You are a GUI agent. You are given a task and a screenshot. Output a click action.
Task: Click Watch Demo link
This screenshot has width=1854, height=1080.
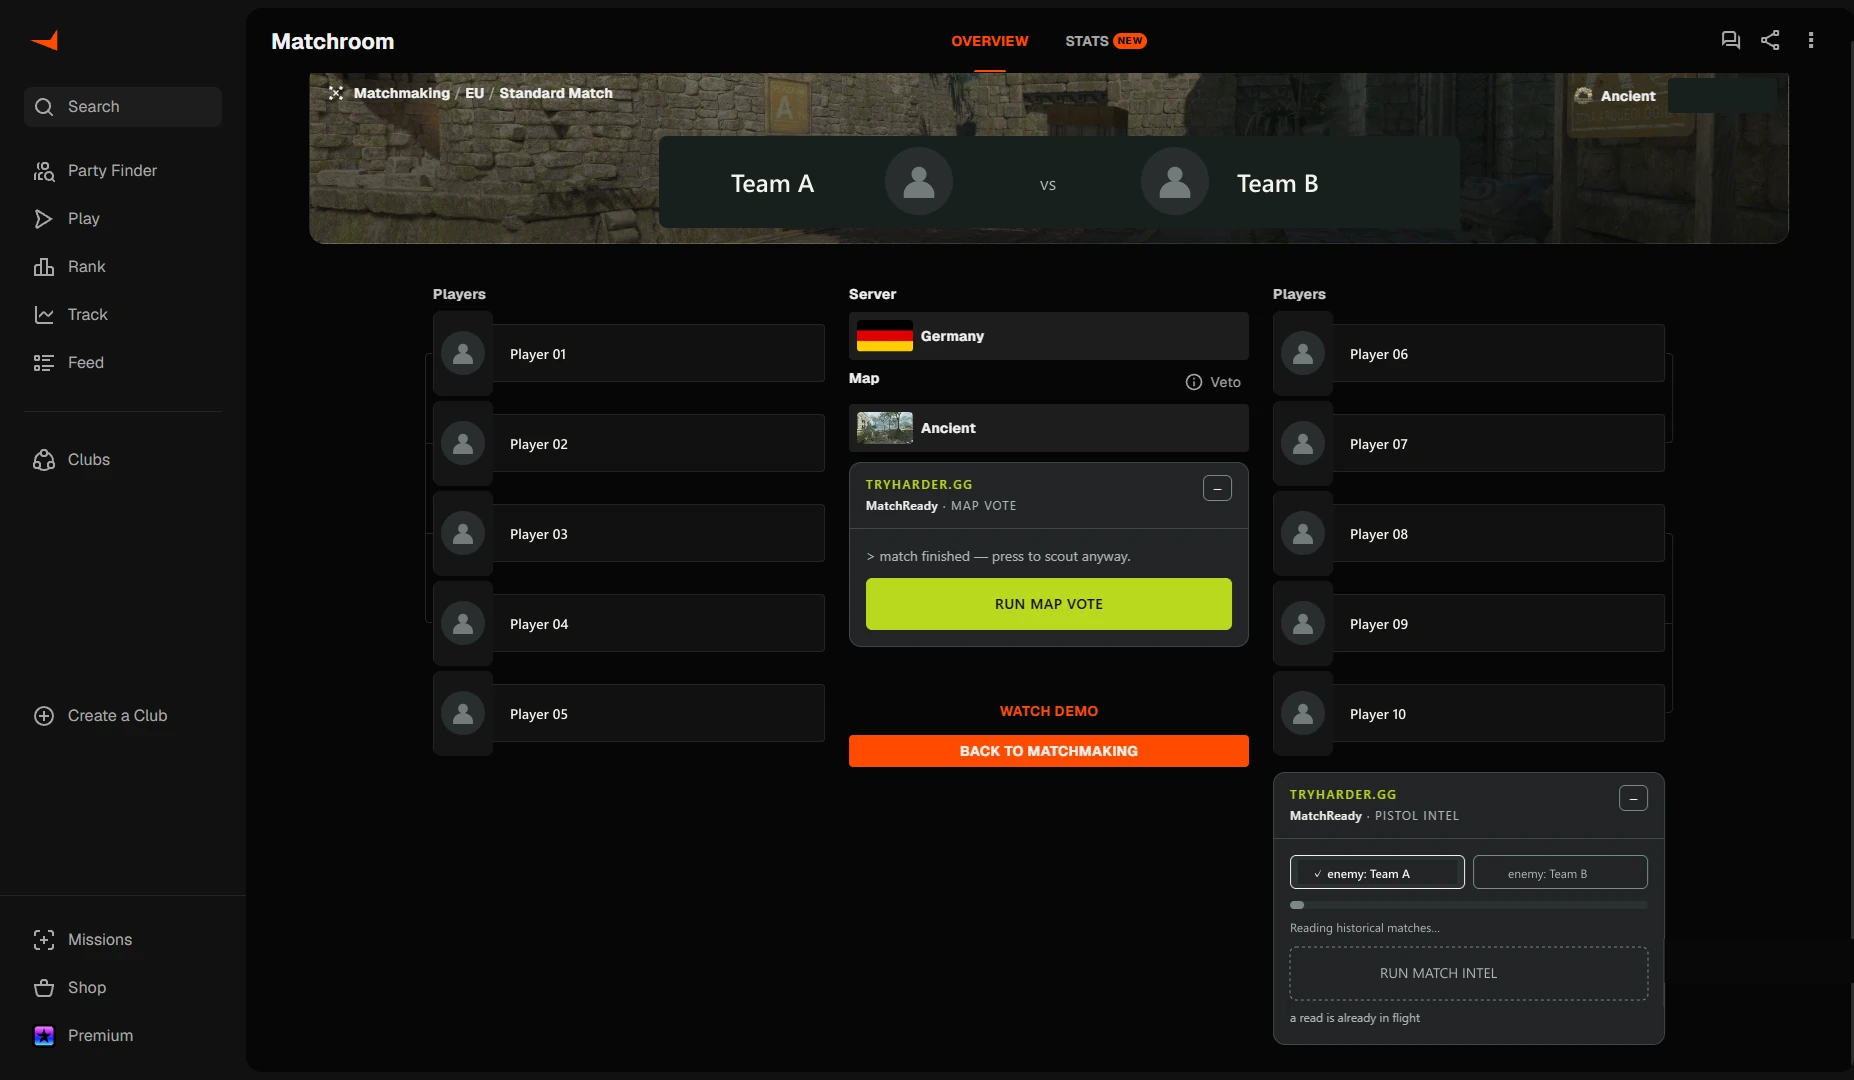(1049, 711)
